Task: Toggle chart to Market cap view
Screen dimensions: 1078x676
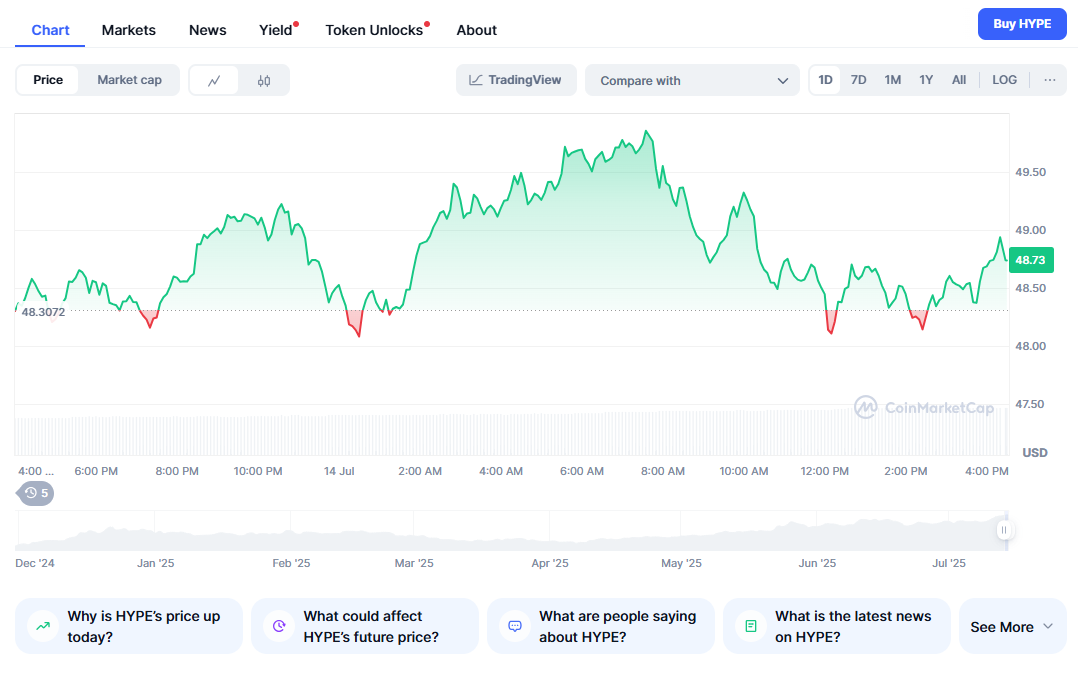Action: 129,80
